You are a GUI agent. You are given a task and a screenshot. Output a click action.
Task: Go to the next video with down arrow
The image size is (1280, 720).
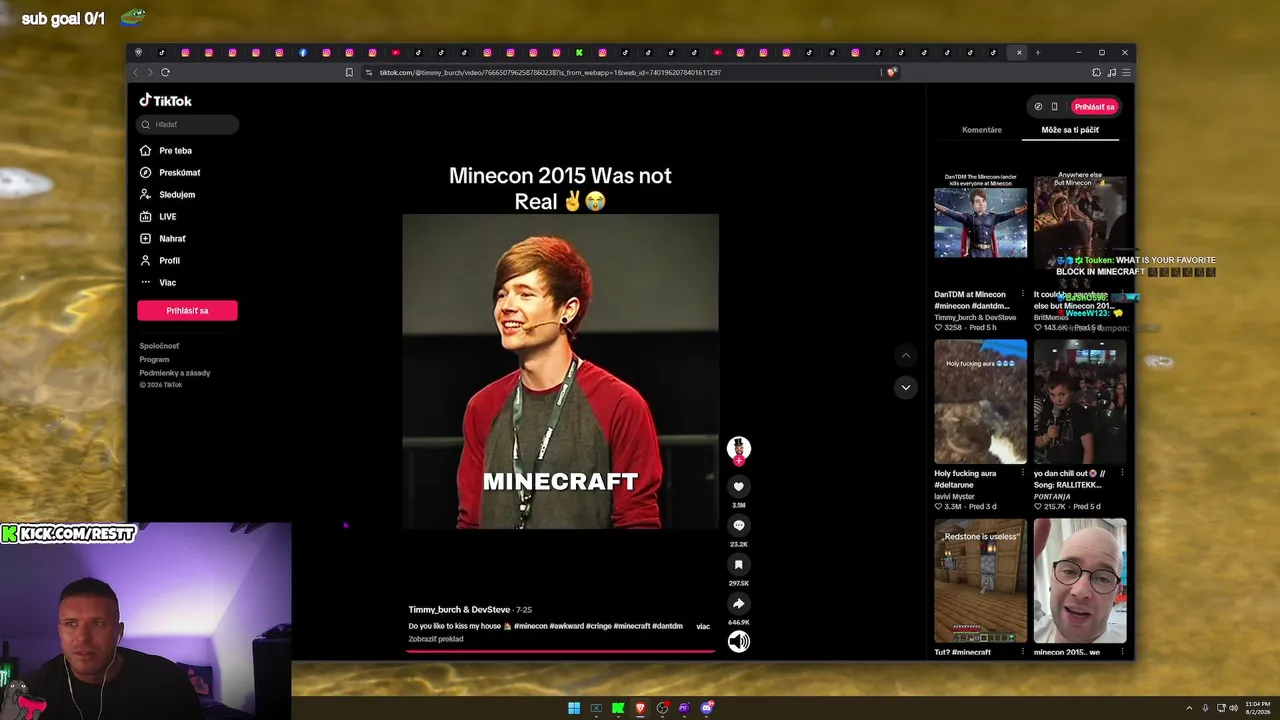[x=905, y=387]
